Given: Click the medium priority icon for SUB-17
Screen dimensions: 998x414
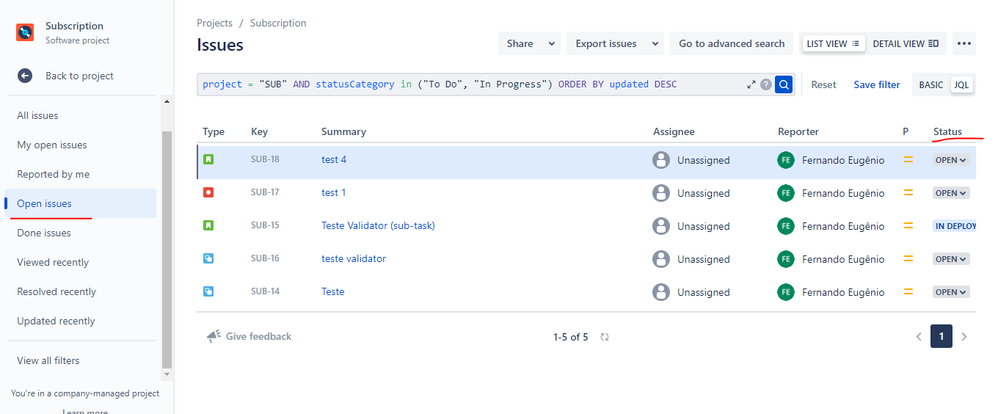Looking at the screenshot, I should [908, 192].
